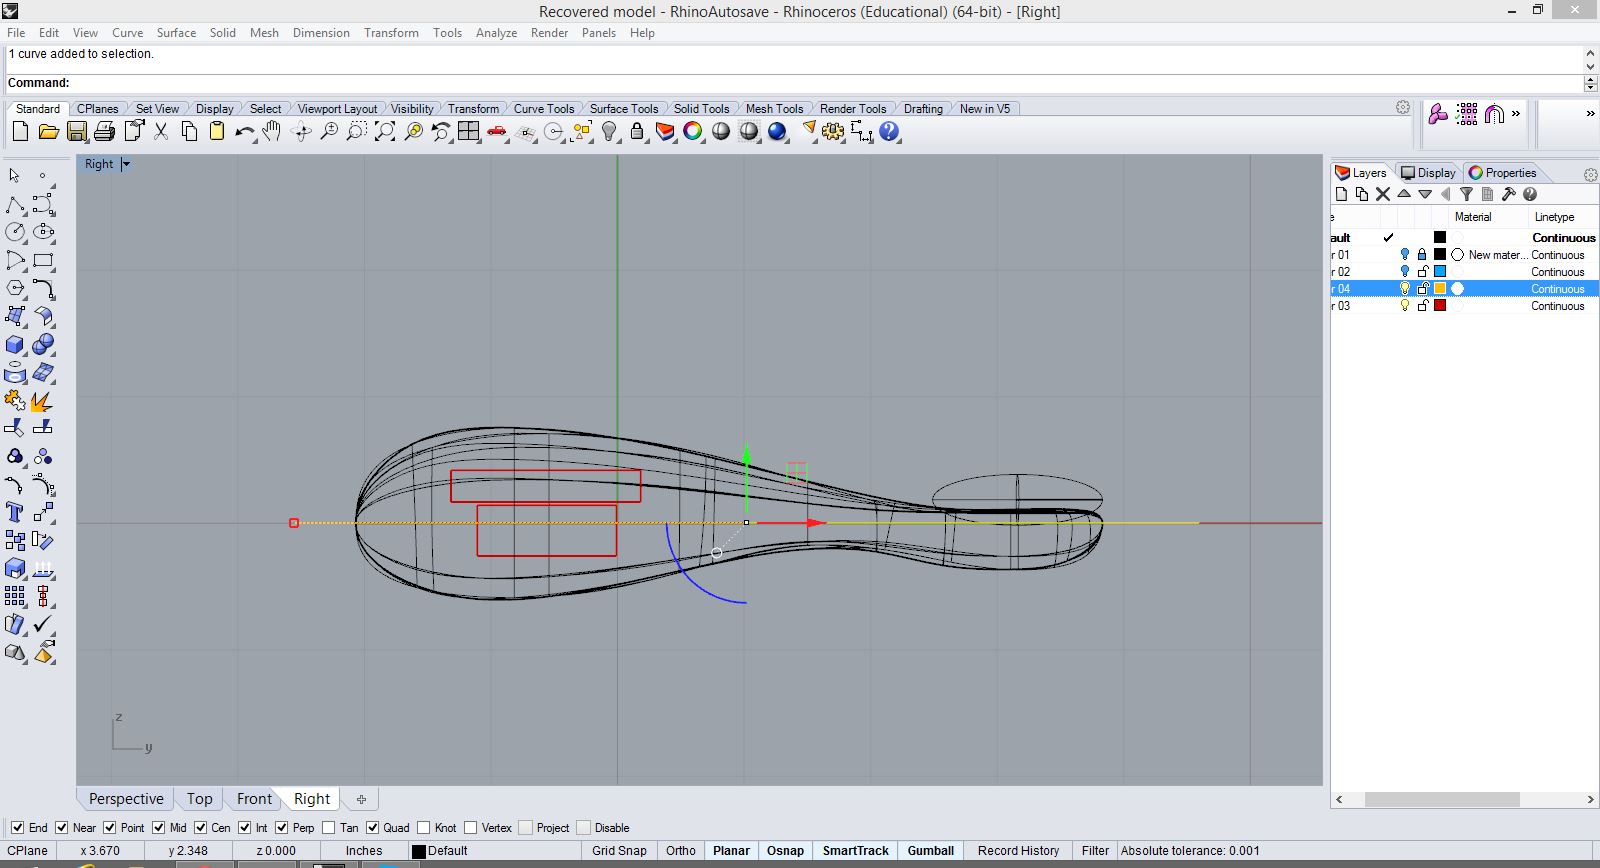Select the Polyline tool in sidebar
Image resolution: width=1600 pixels, height=868 pixels.
click(15, 205)
